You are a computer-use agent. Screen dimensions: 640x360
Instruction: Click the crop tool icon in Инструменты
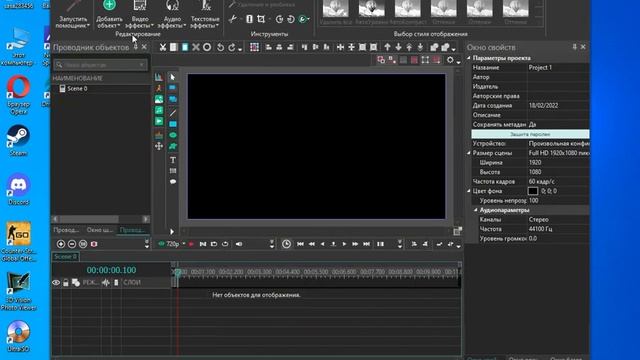[x=261, y=19]
